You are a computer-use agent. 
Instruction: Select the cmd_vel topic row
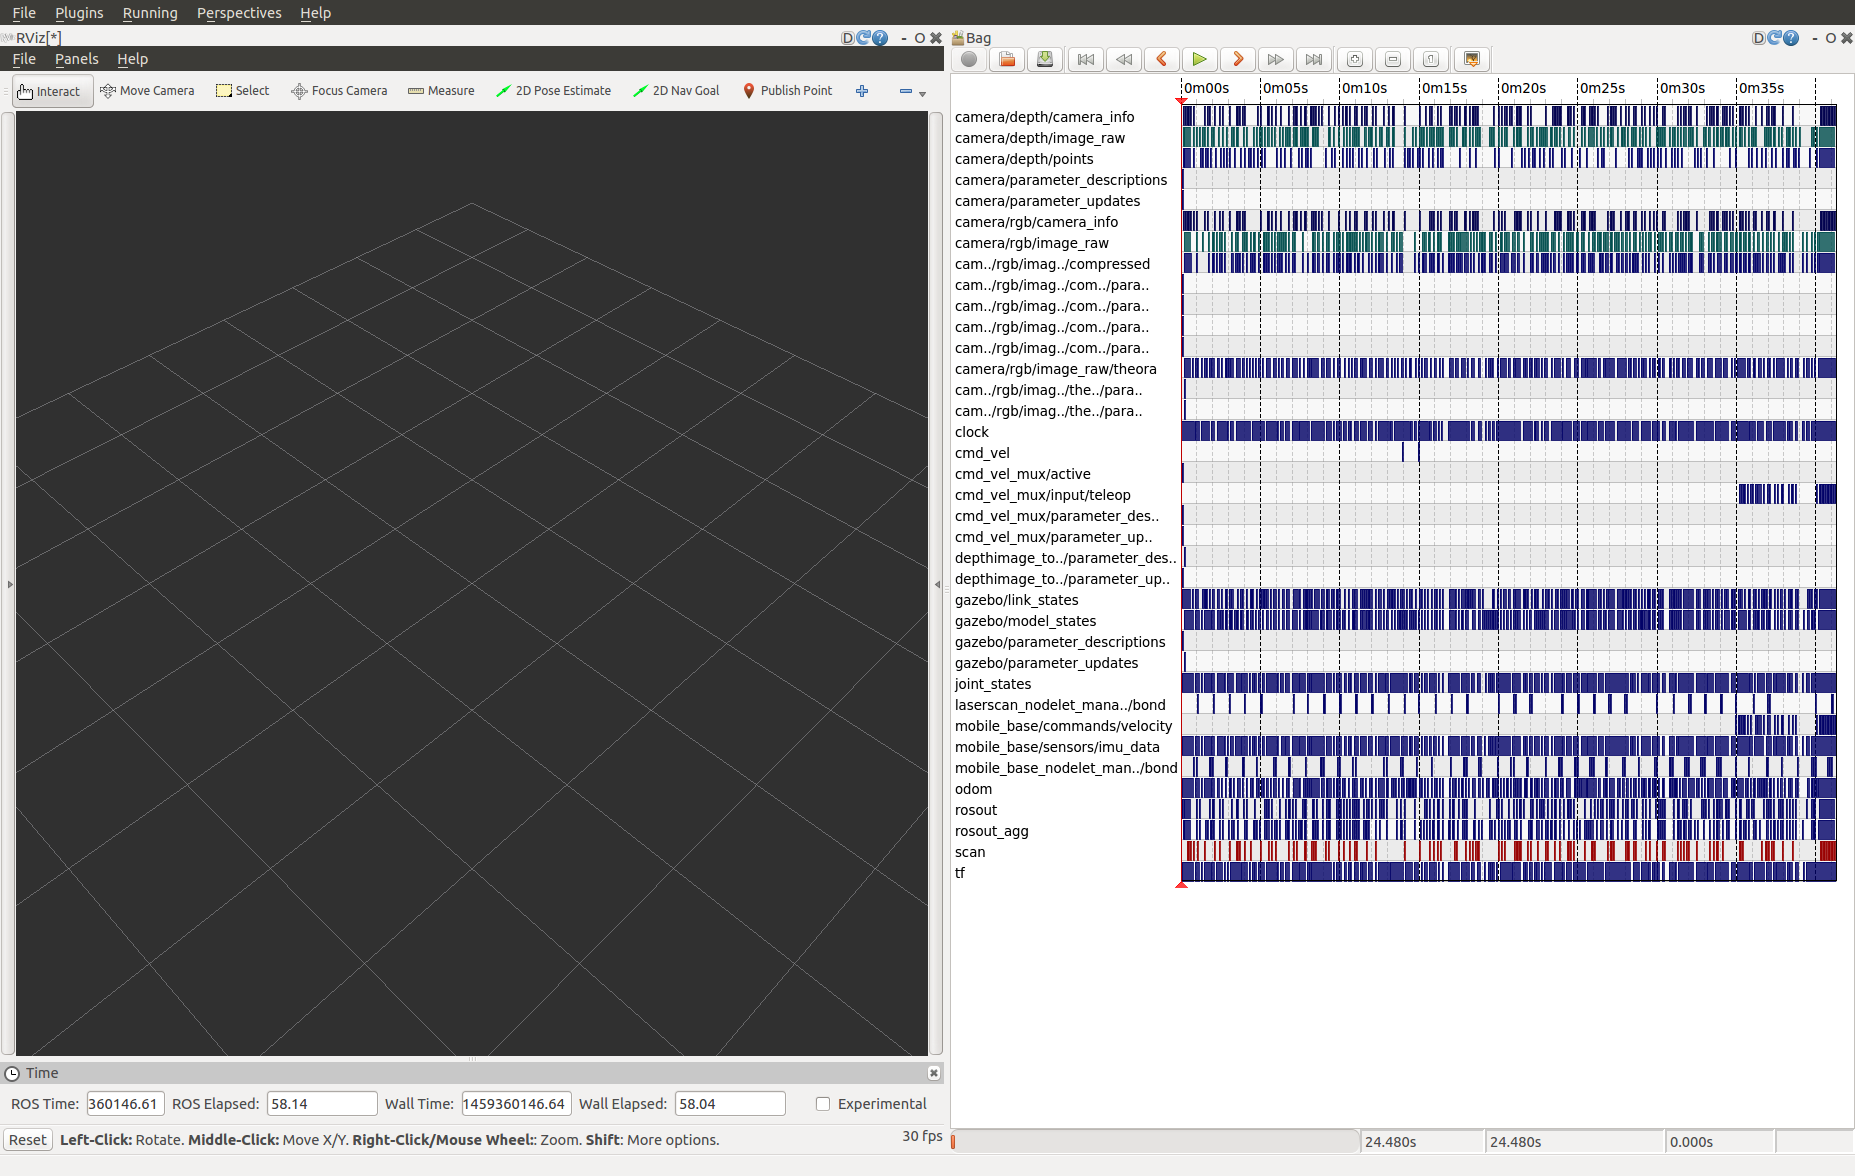(x=982, y=453)
